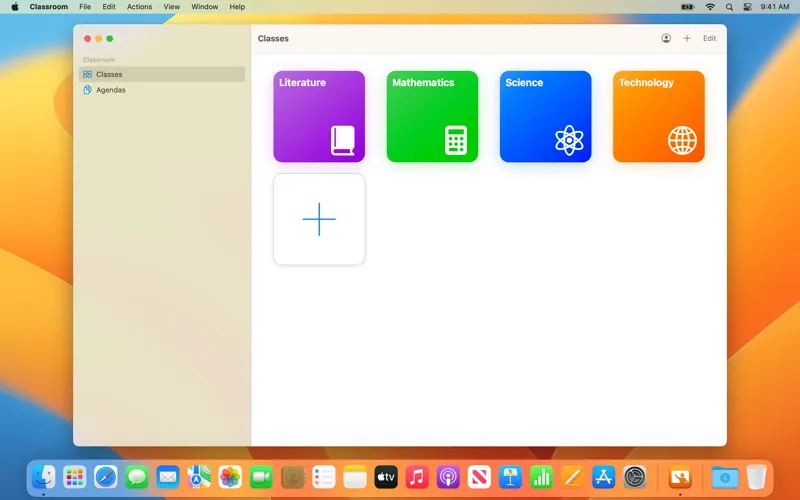Open Pages from the Dock
800x500 pixels.
point(572,478)
